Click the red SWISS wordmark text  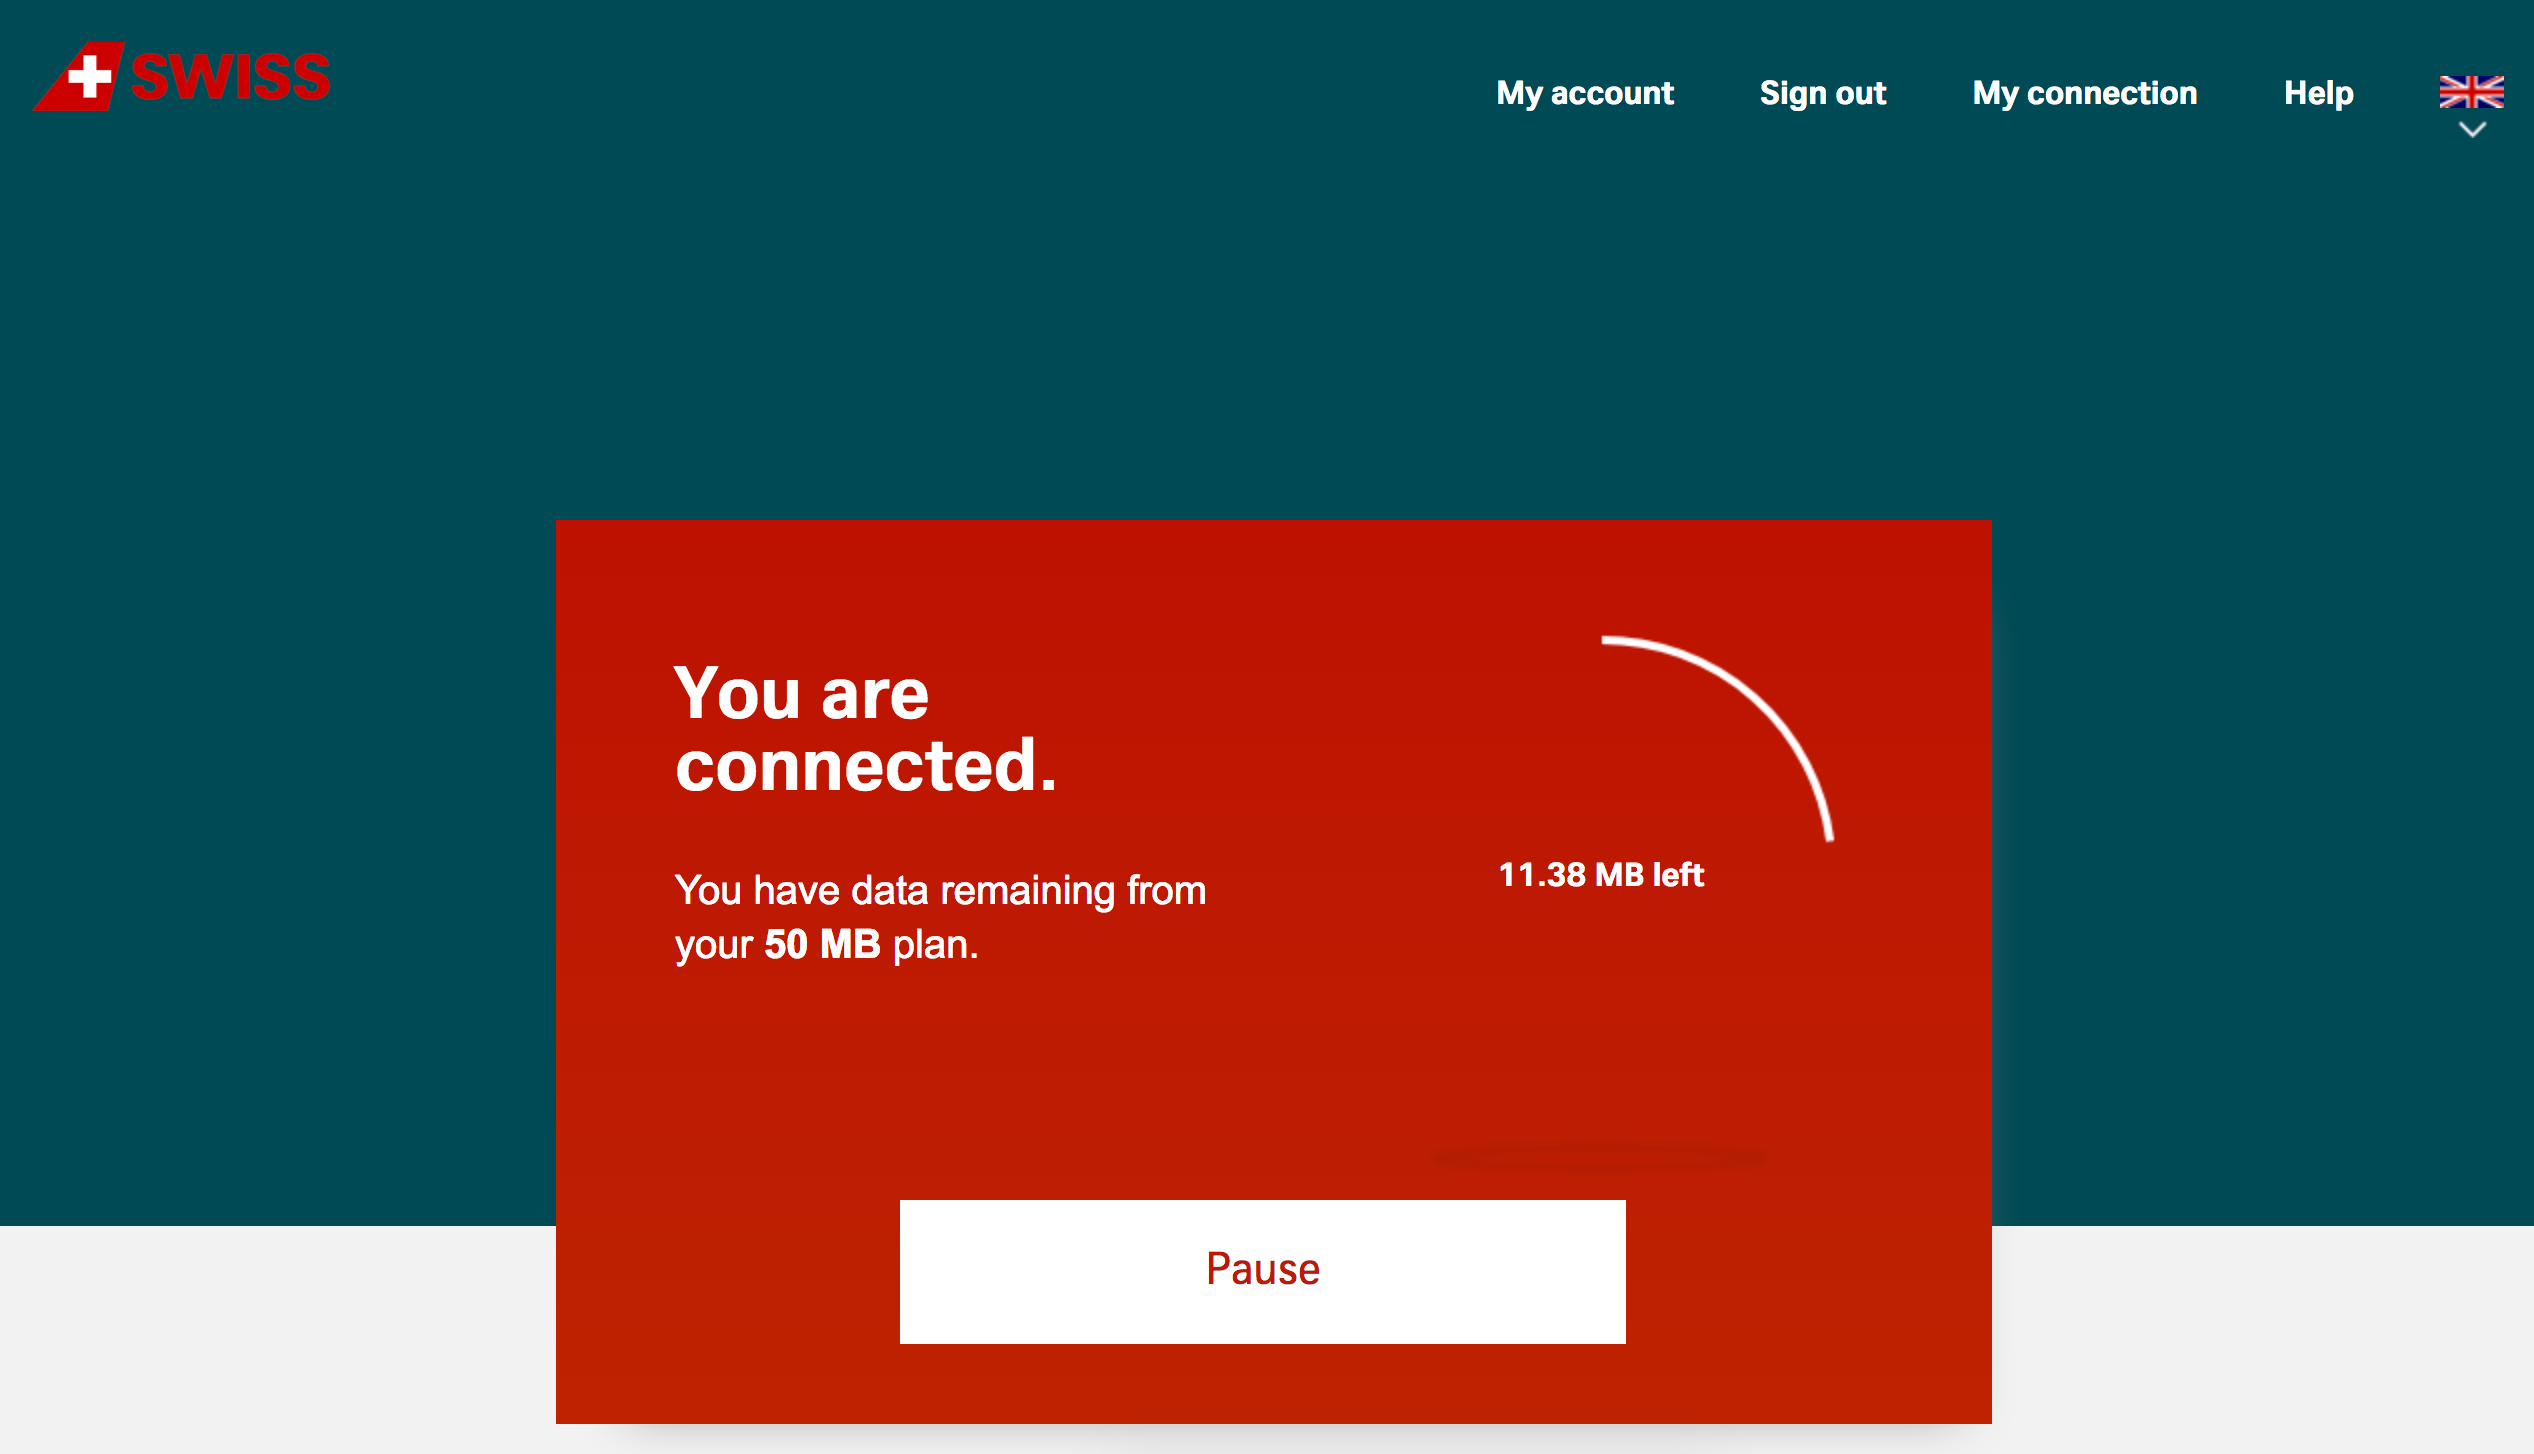click(x=230, y=77)
